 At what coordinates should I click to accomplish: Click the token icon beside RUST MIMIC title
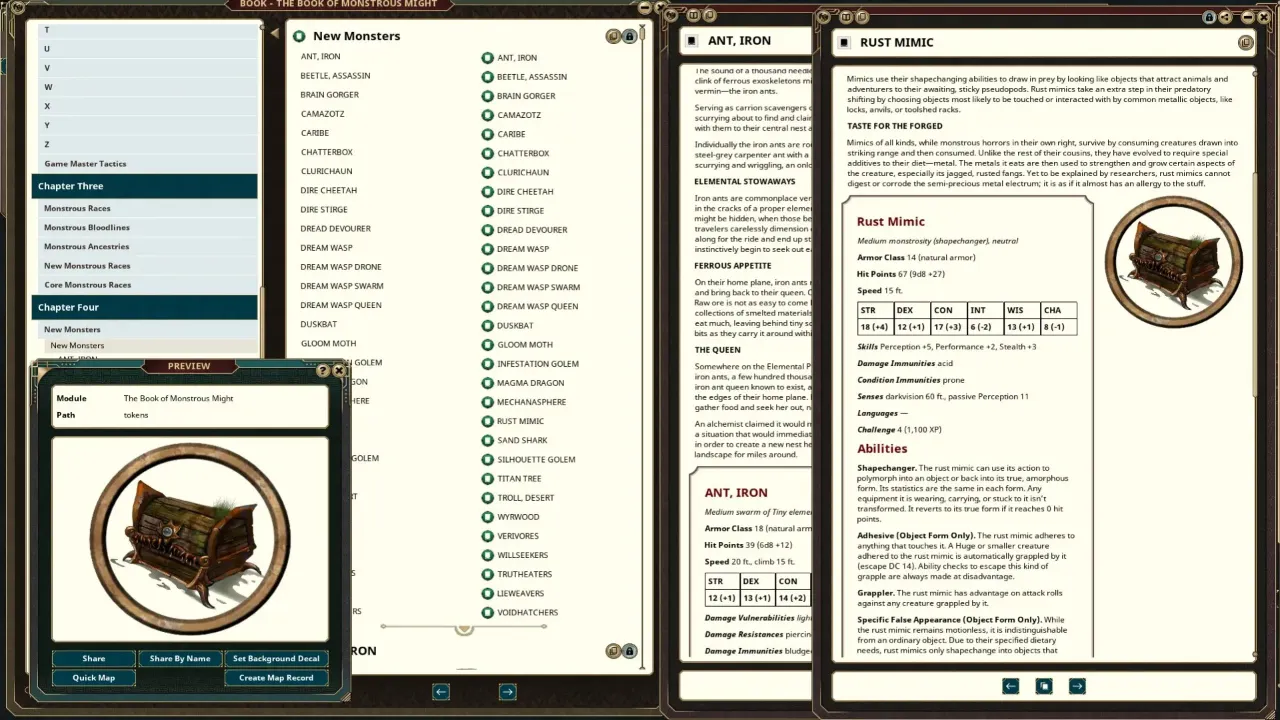[845, 43]
